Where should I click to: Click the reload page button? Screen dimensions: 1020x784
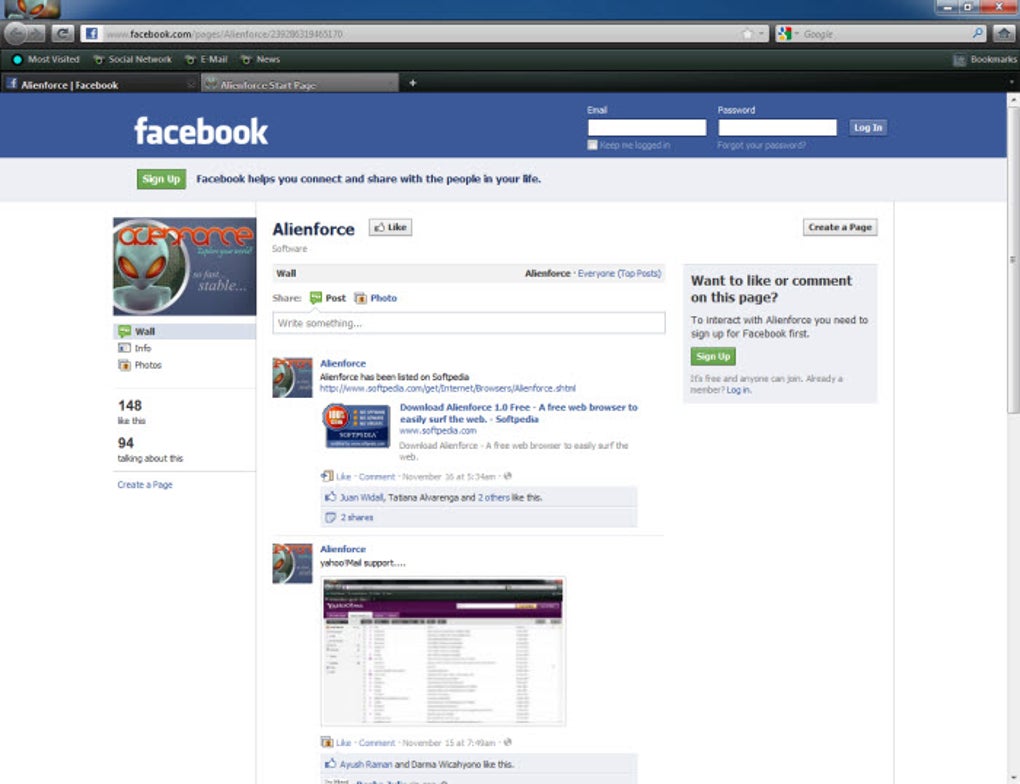pos(62,33)
